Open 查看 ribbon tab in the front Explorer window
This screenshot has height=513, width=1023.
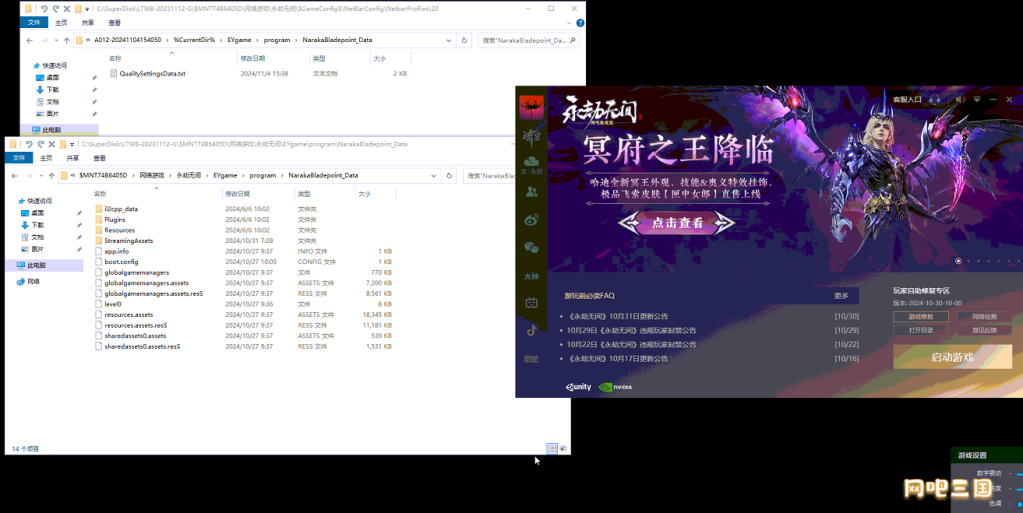tap(99, 158)
